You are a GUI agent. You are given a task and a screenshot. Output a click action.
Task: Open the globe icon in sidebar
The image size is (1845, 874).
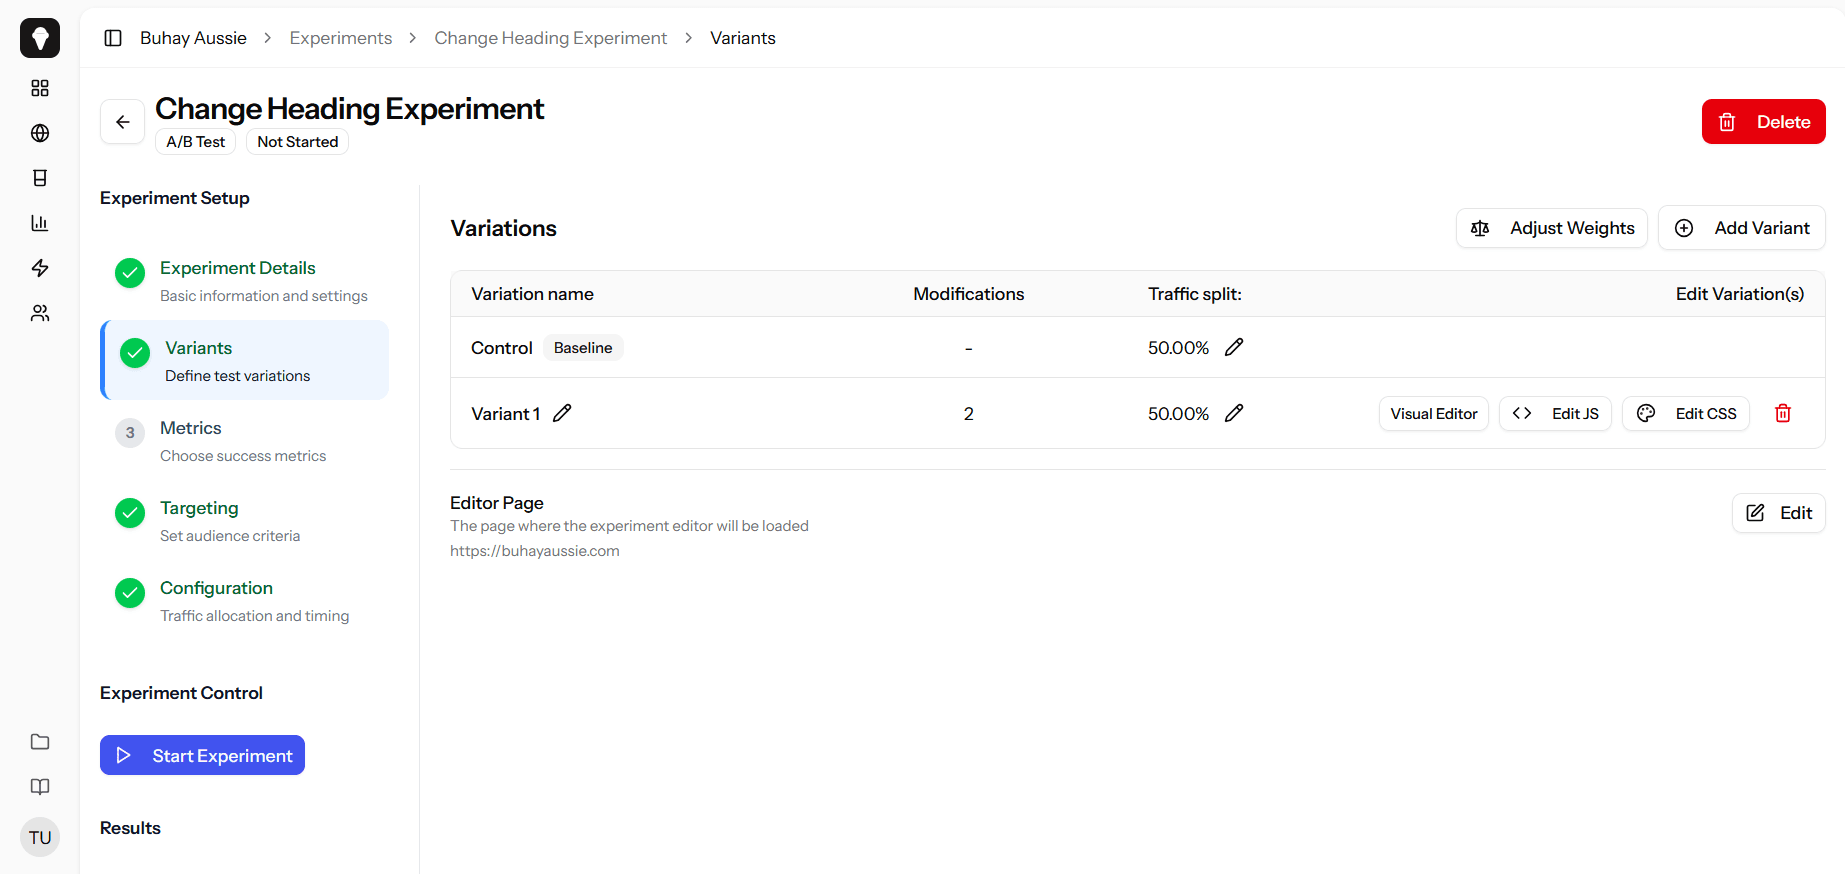tap(40, 133)
